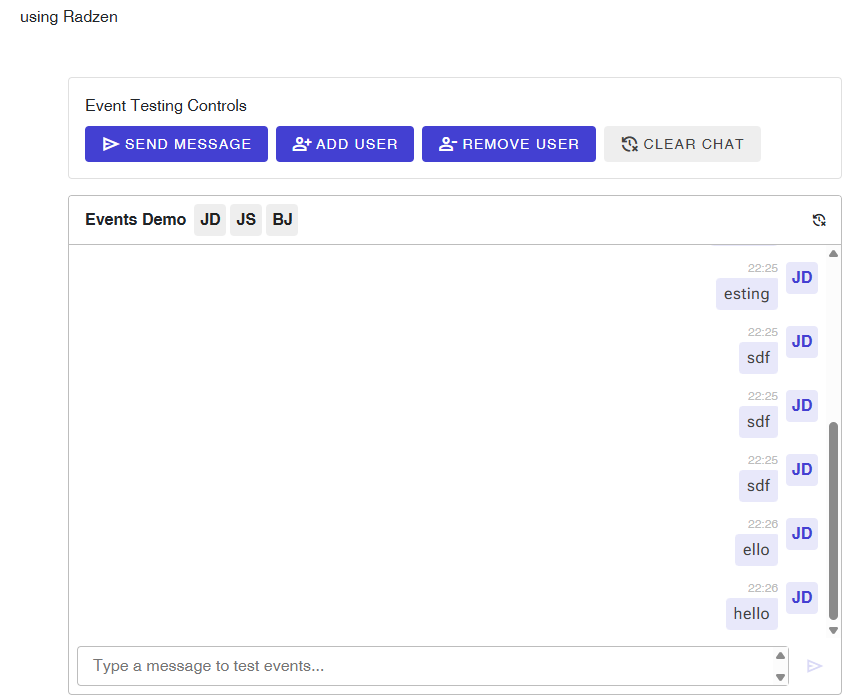Select the JS avatar in Events Demo header

(x=245, y=219)
